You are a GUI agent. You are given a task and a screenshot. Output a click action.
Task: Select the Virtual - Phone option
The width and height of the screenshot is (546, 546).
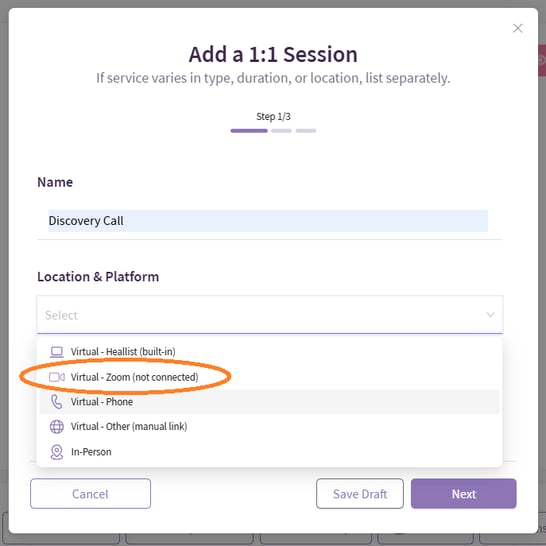click(x=270, y=402)
